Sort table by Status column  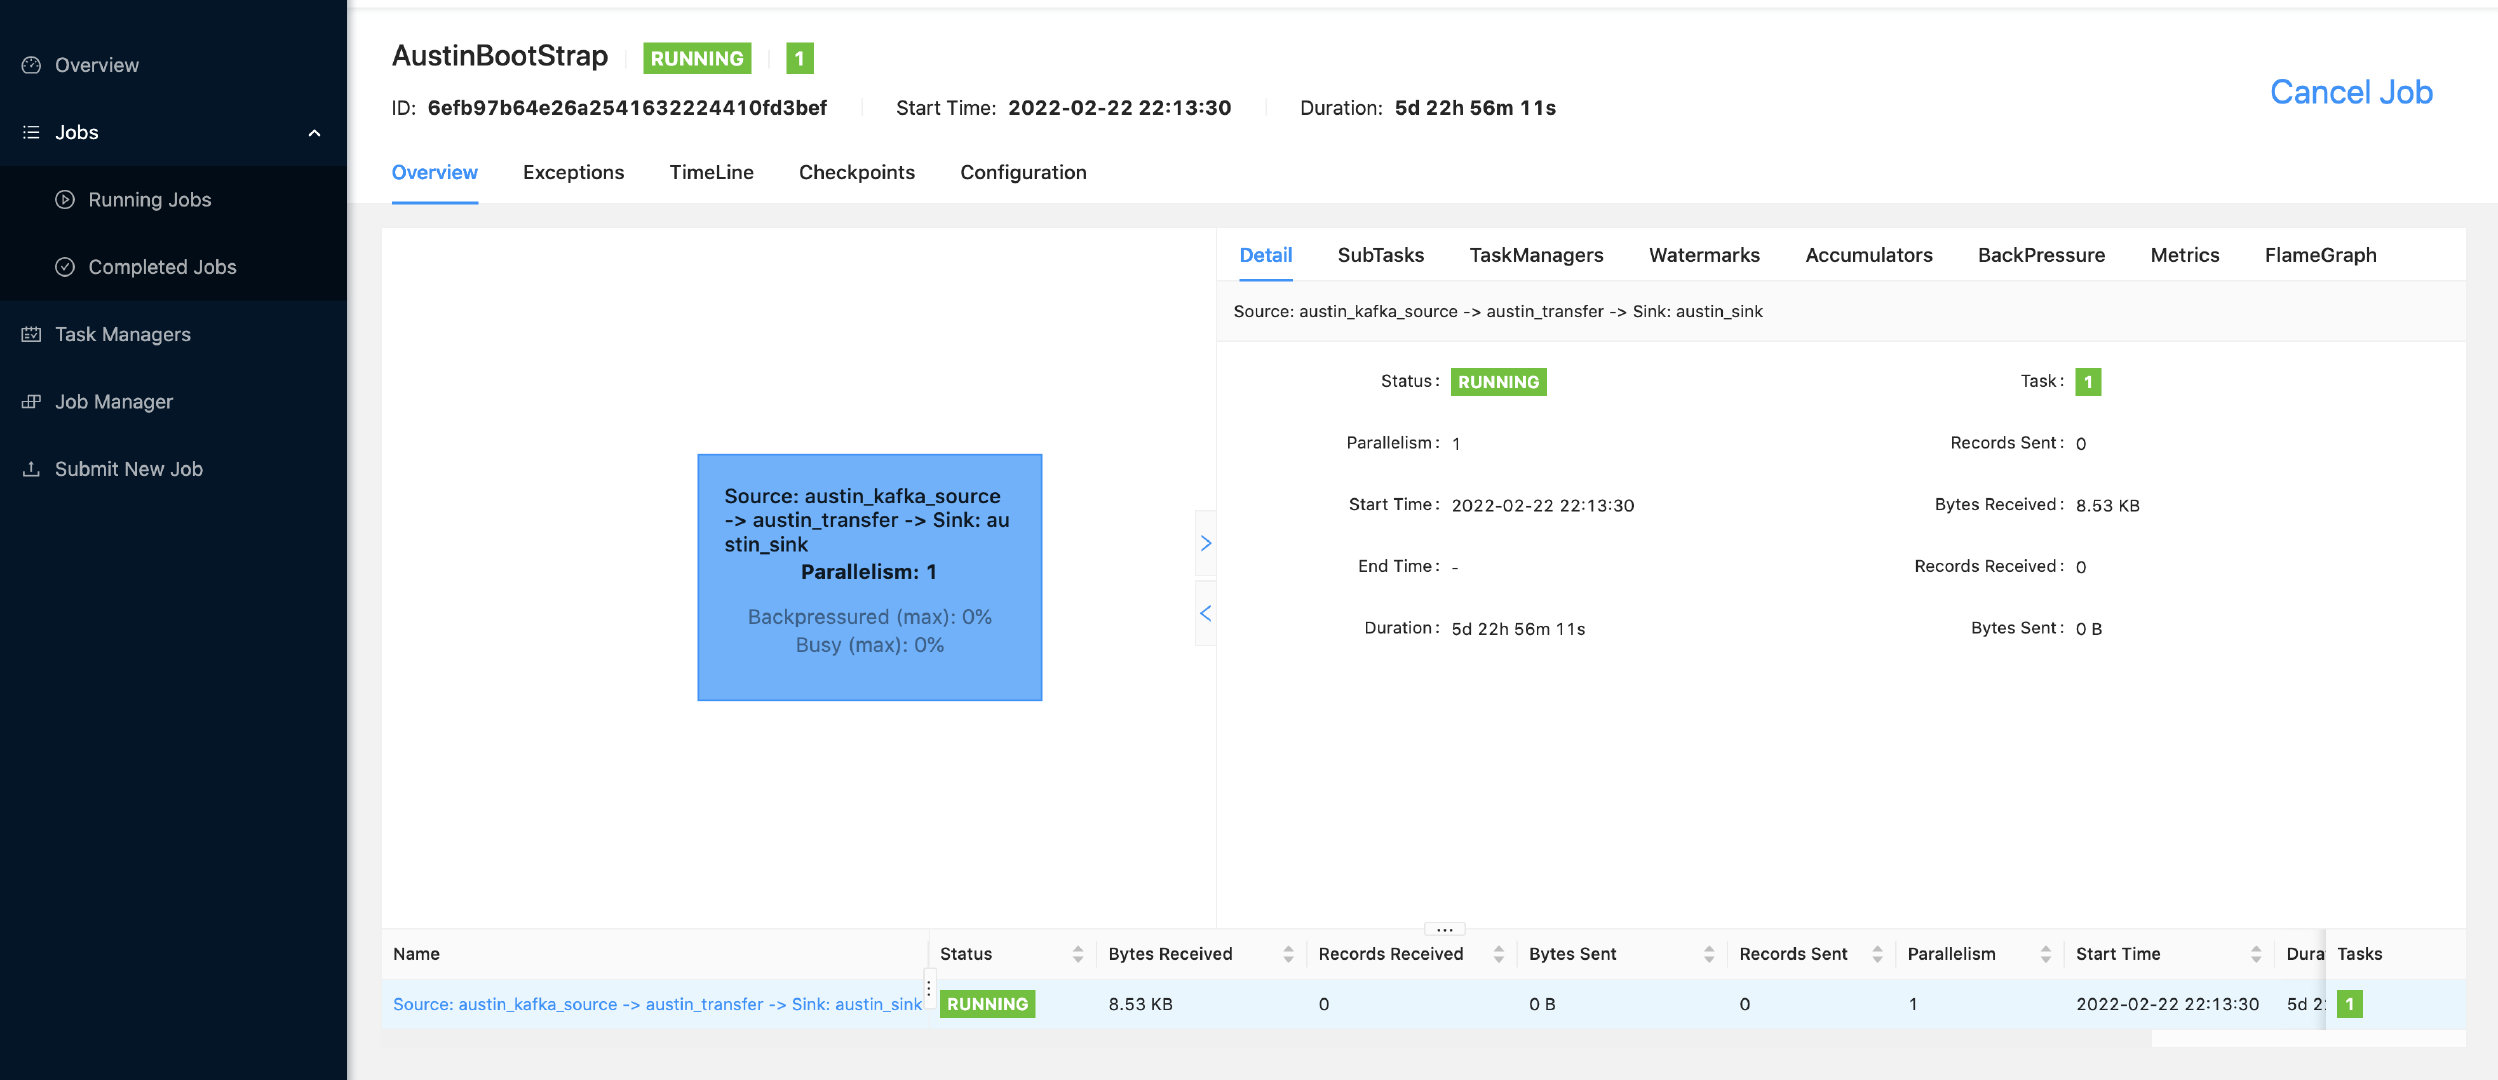point(1077,954)
